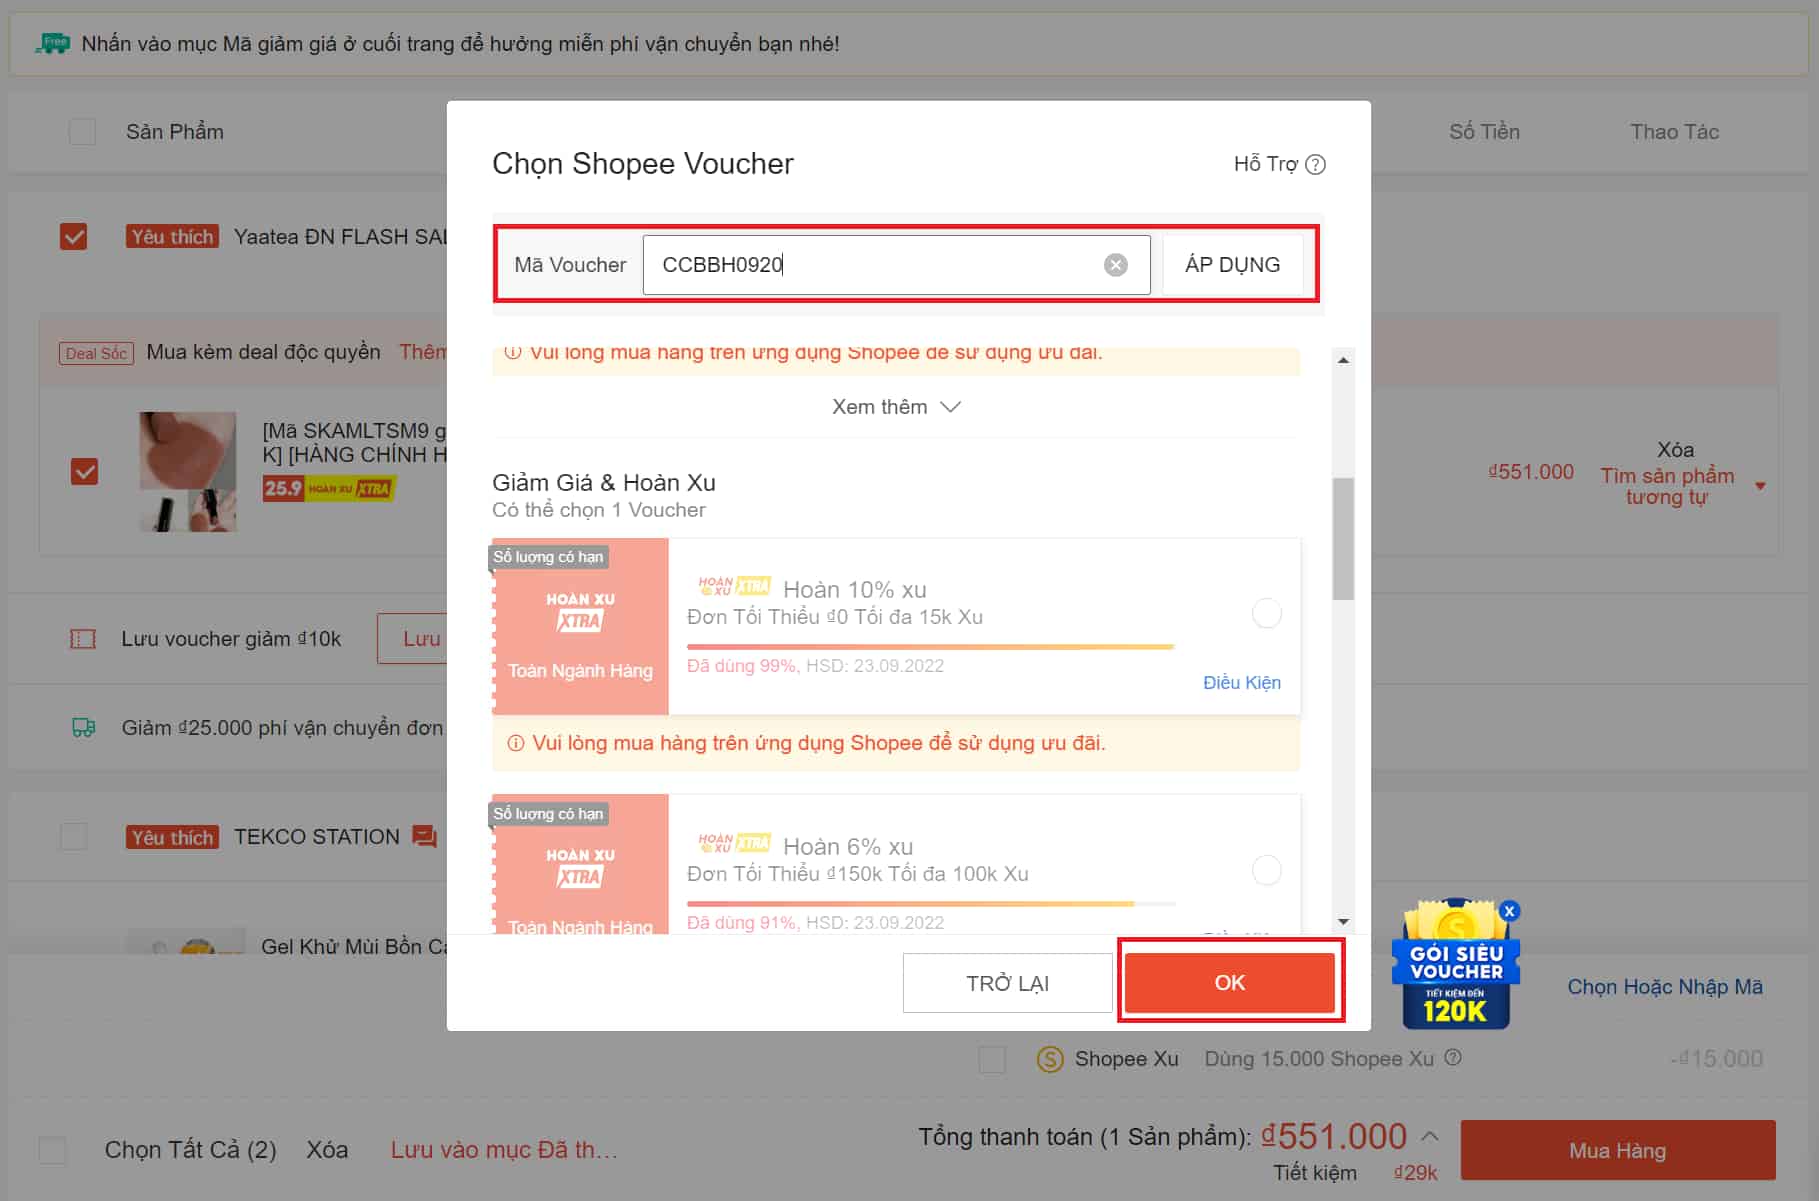
Task: Expand the total payment details chevron
Action: pos(1430,1136)
